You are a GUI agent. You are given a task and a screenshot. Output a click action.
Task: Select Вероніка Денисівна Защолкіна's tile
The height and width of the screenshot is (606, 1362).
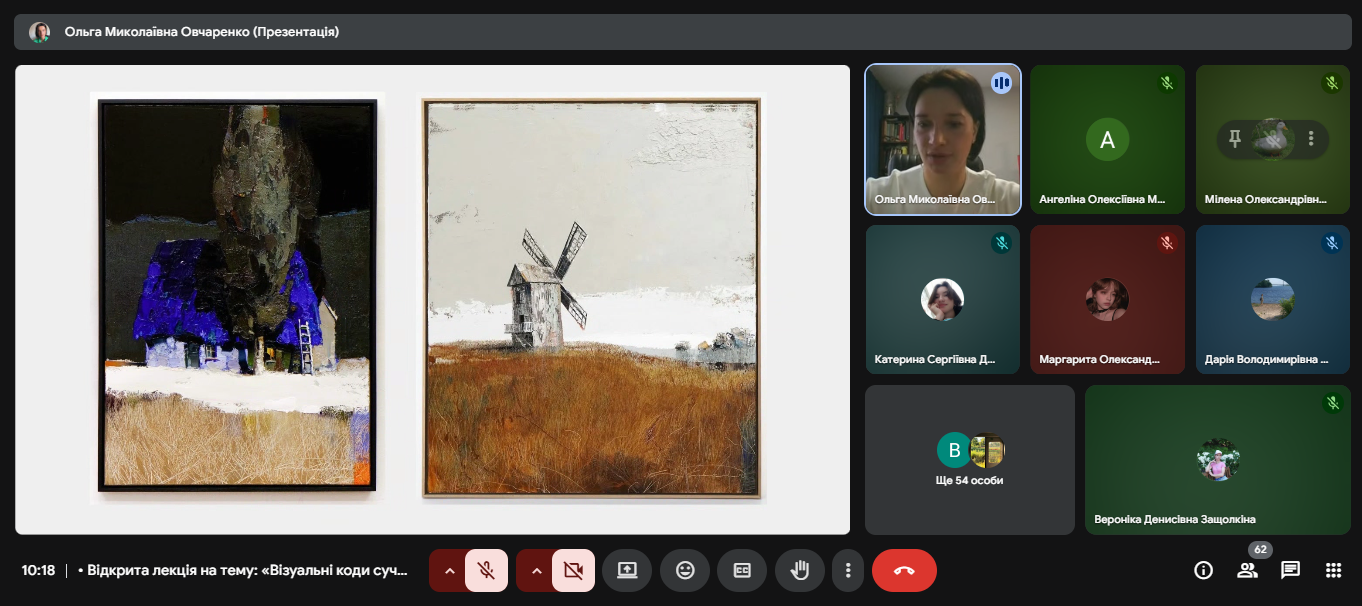tap(1218, 460)
